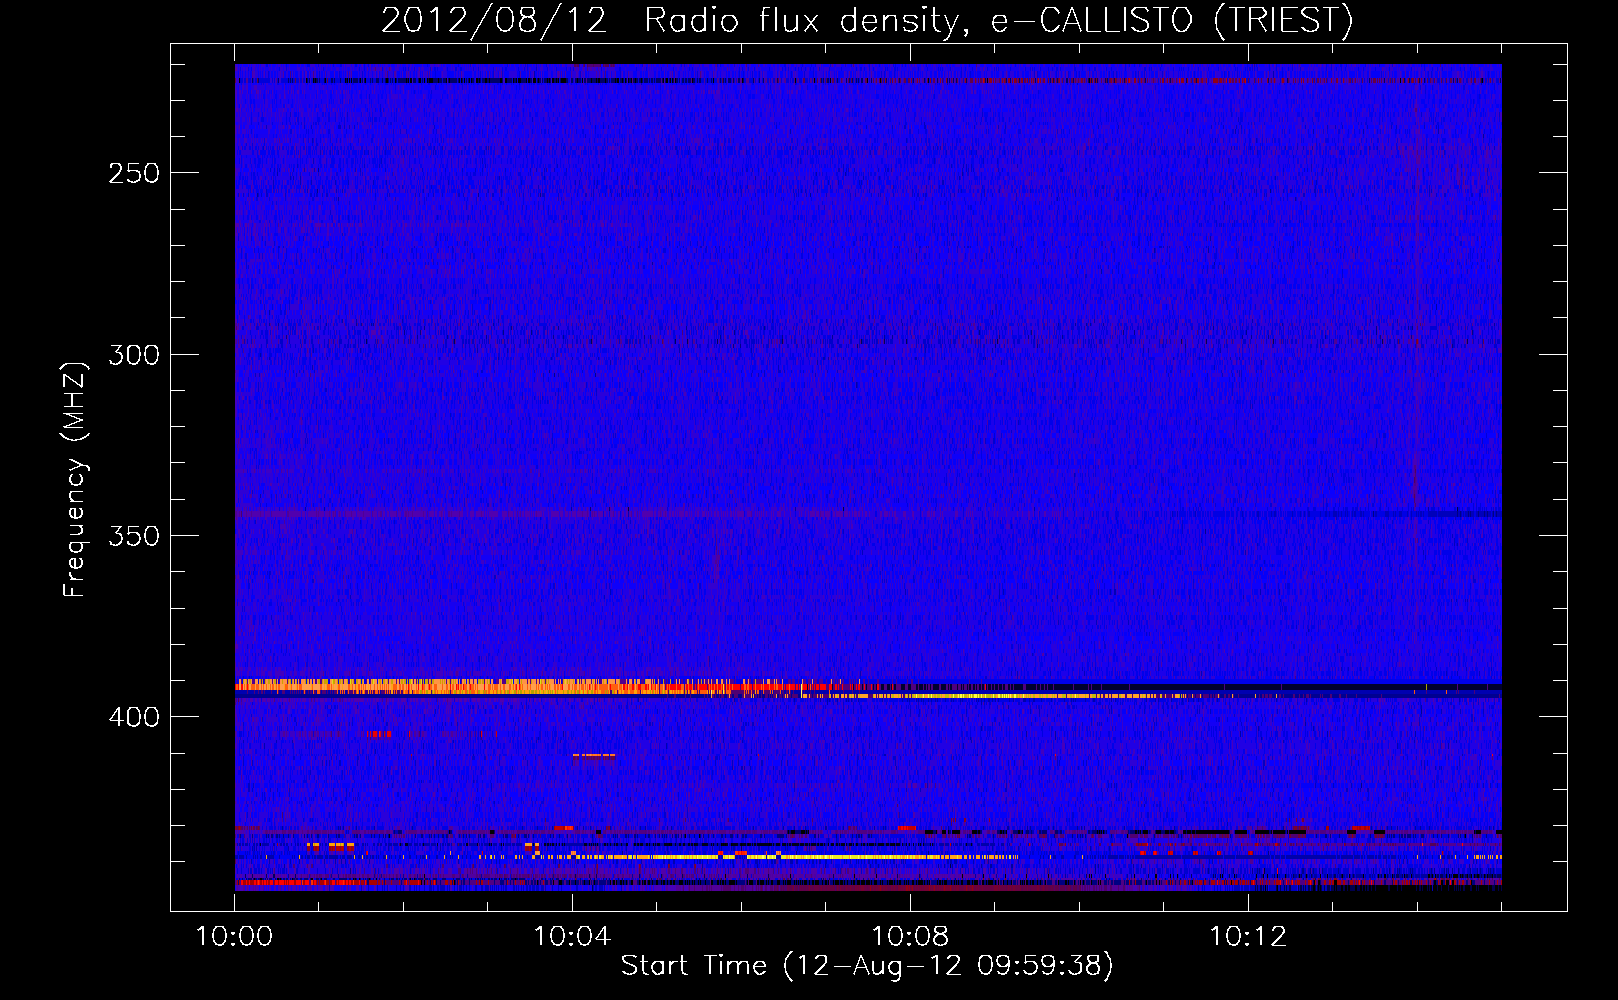Screen dimensions: 1618x1000
Task: Select the 350 frequency tick label
Action: tap(134, 536)
